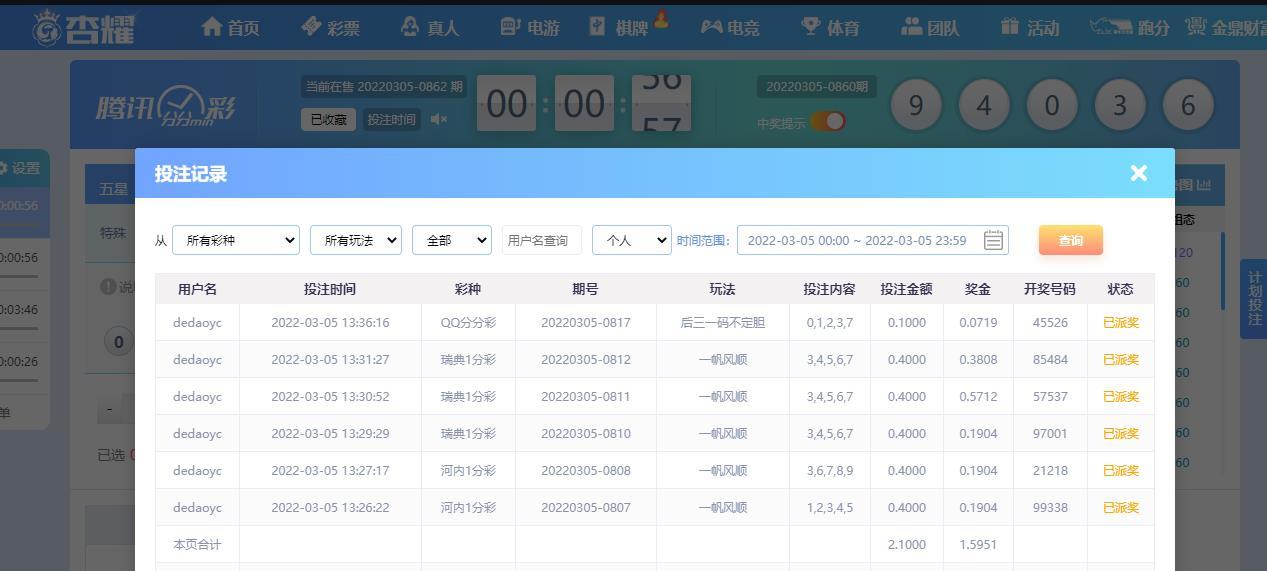Expand the 所有彩种 dropdown
The image size is (1267, 571).
236,240
